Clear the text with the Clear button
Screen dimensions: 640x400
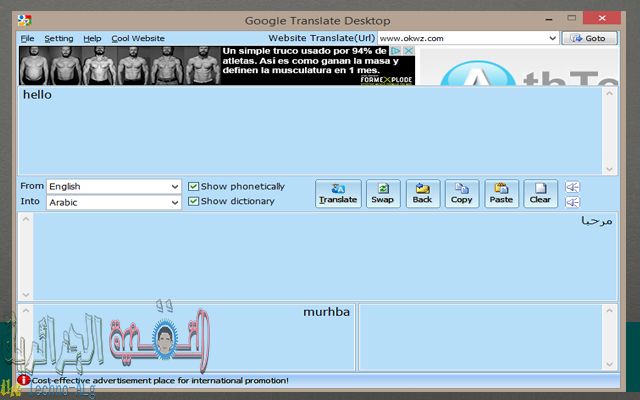(540, 193)
